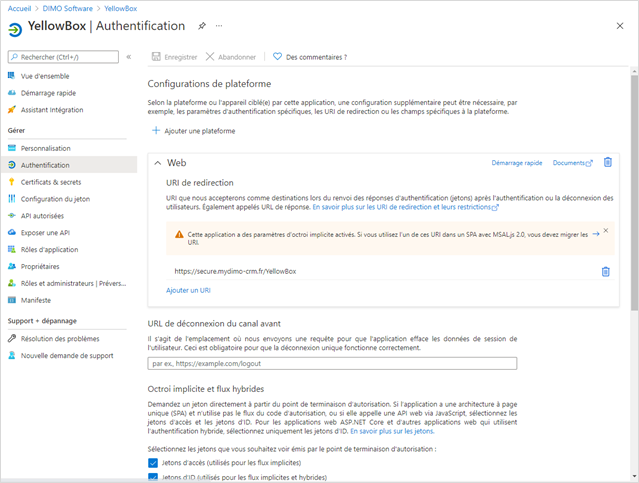Image resolution: width=639 pixels, height=483 pixels.
Task: Collapse the left navigation menu chevrons
Action: pos(128,57)
